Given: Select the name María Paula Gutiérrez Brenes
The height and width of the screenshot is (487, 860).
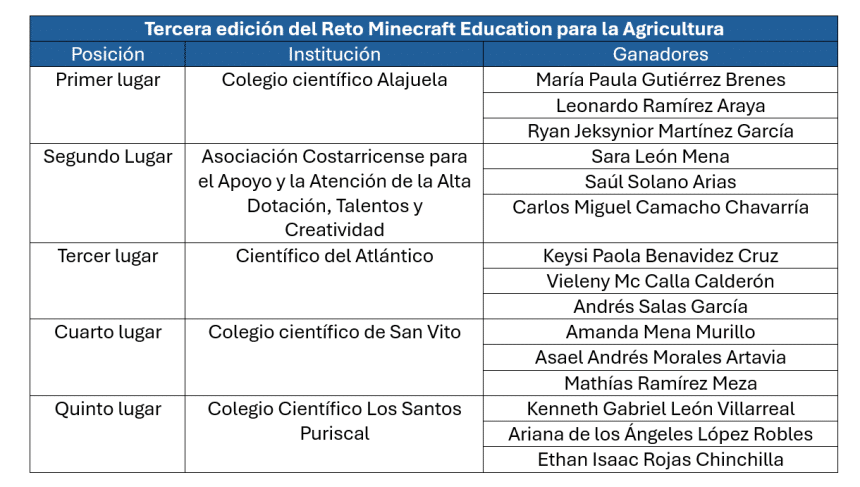Looking at the screenshot, I should (x=660, y=80).
